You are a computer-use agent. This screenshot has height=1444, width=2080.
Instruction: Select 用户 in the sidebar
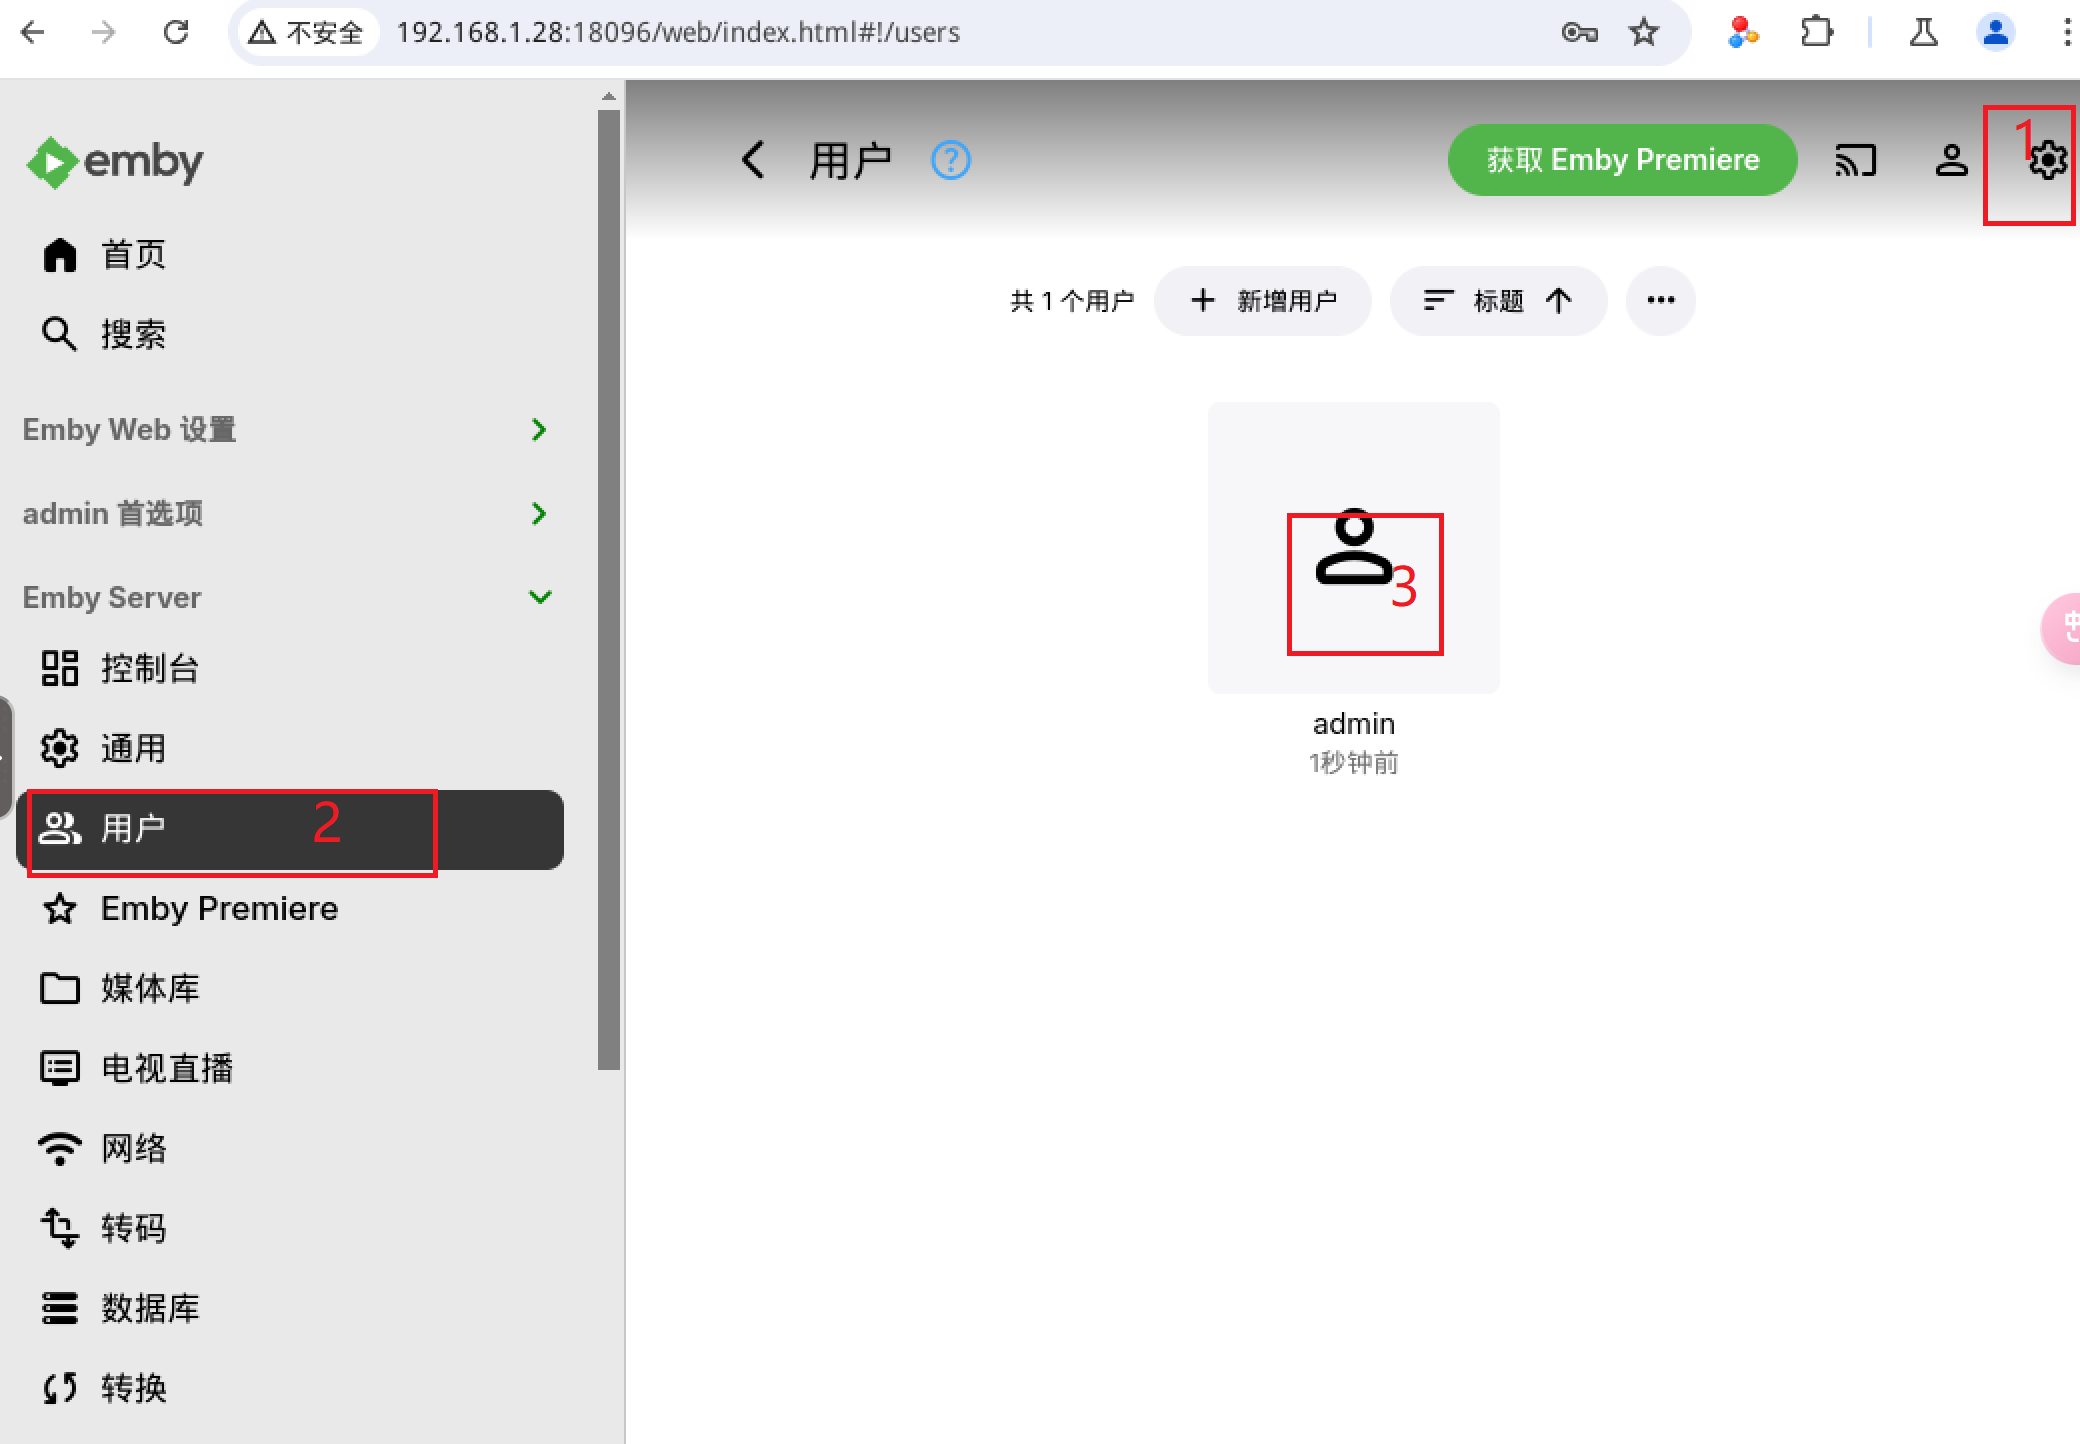click(290, 829)
